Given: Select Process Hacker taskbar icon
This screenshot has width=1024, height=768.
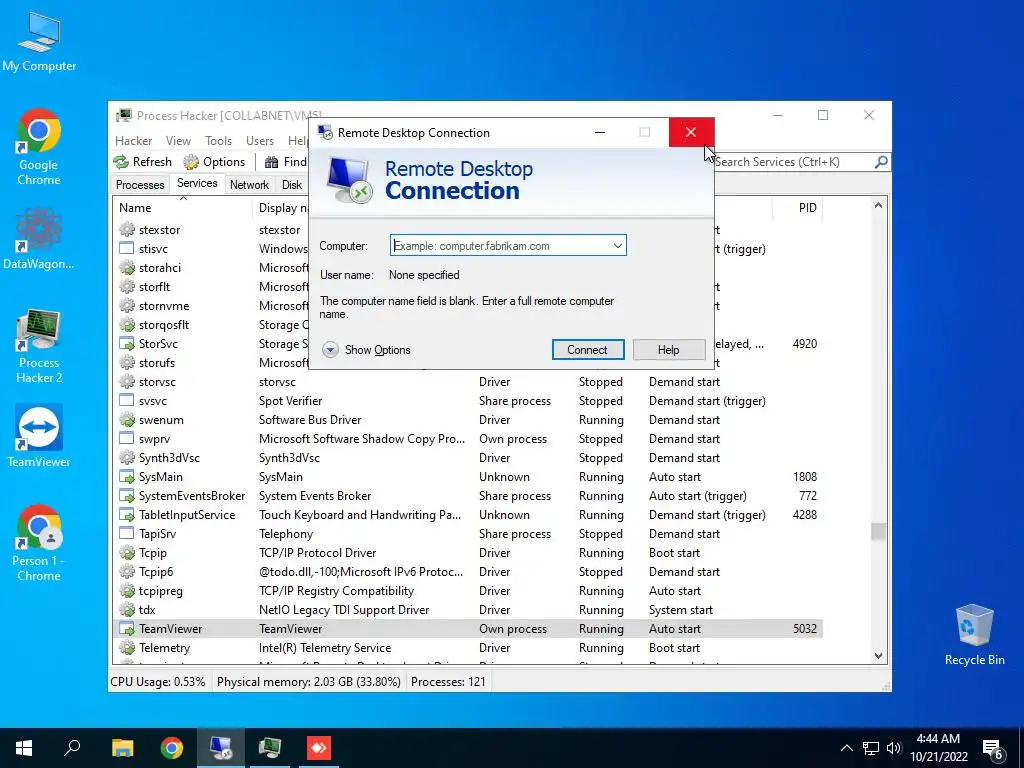Looking at the screenshot, I should 270,748.
